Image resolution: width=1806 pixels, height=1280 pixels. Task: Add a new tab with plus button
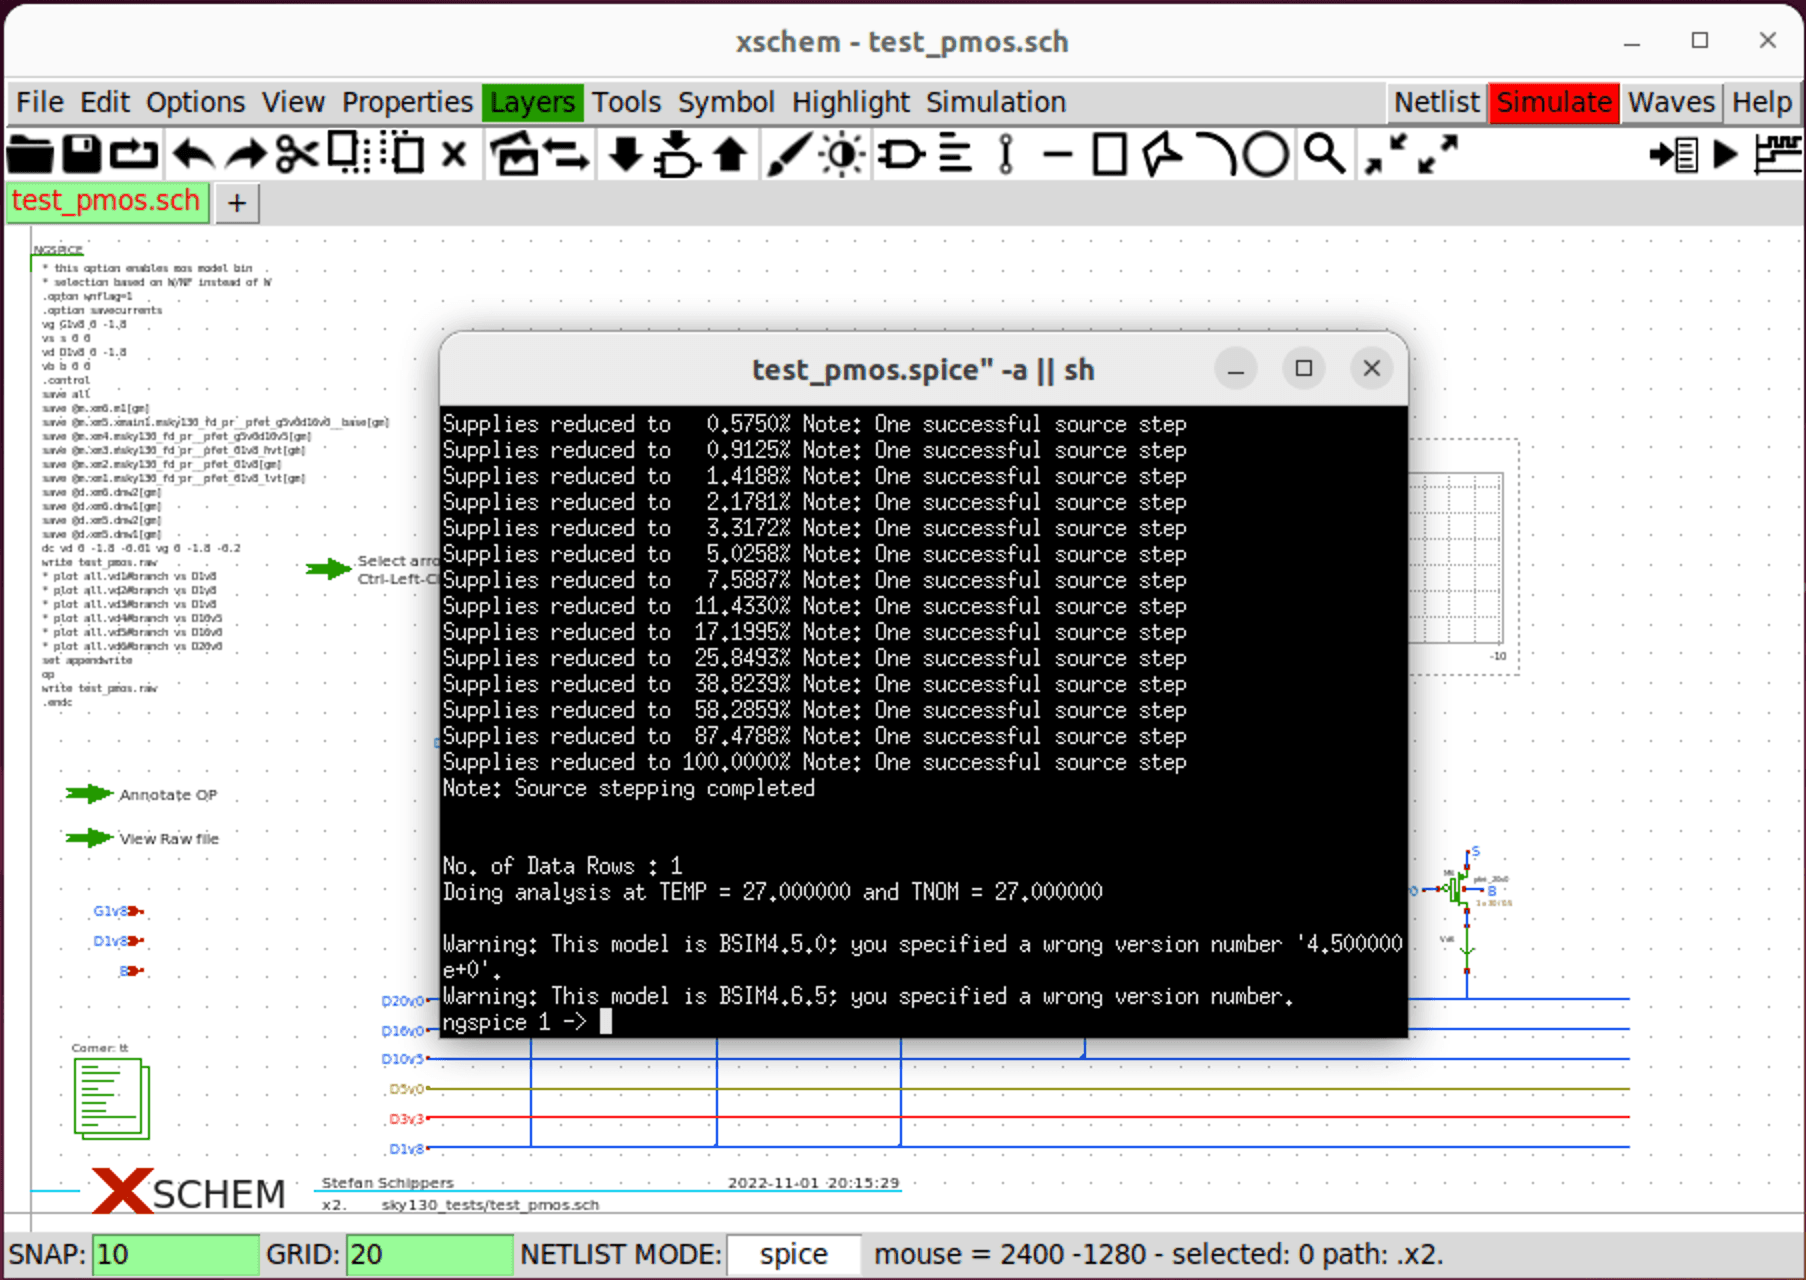coord(237,203)
